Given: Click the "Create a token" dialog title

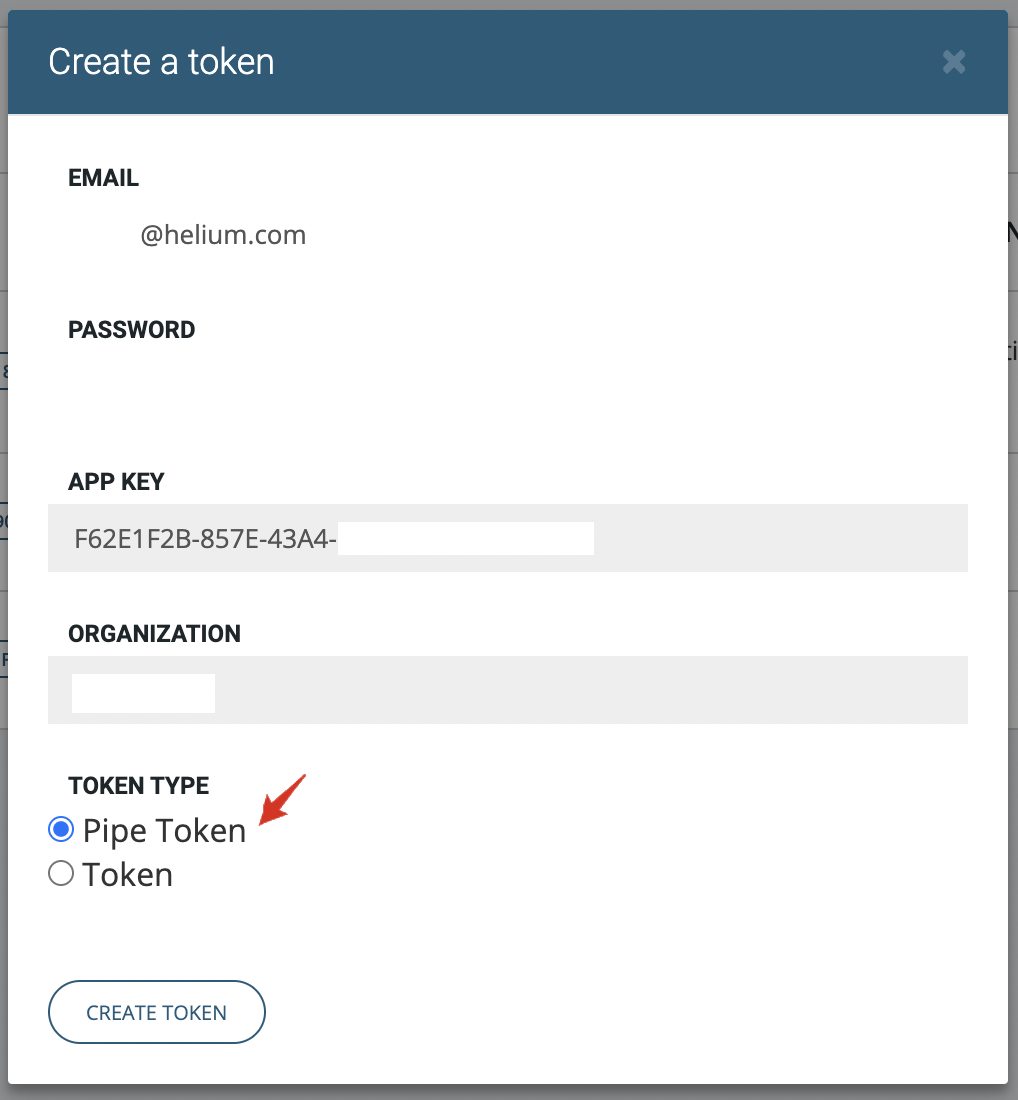Looking at the screenshot, I should point(161,62).
